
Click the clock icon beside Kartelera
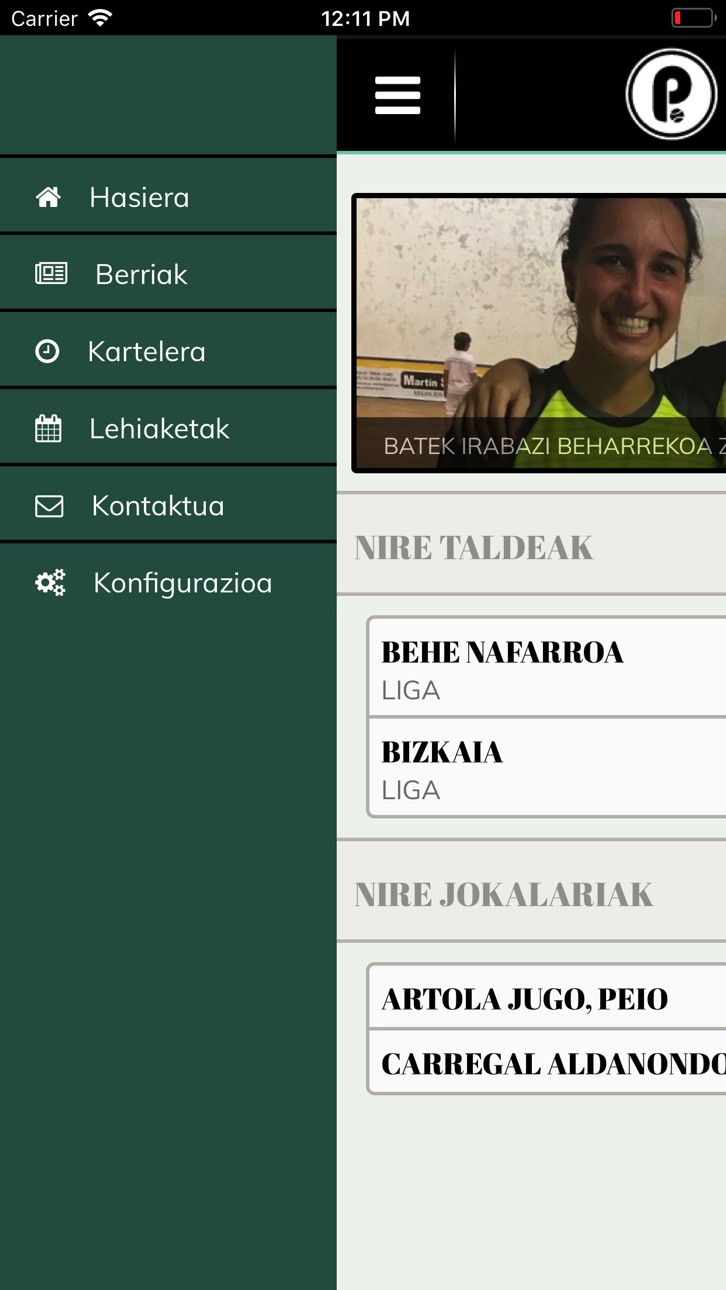[x=47, y=351]
